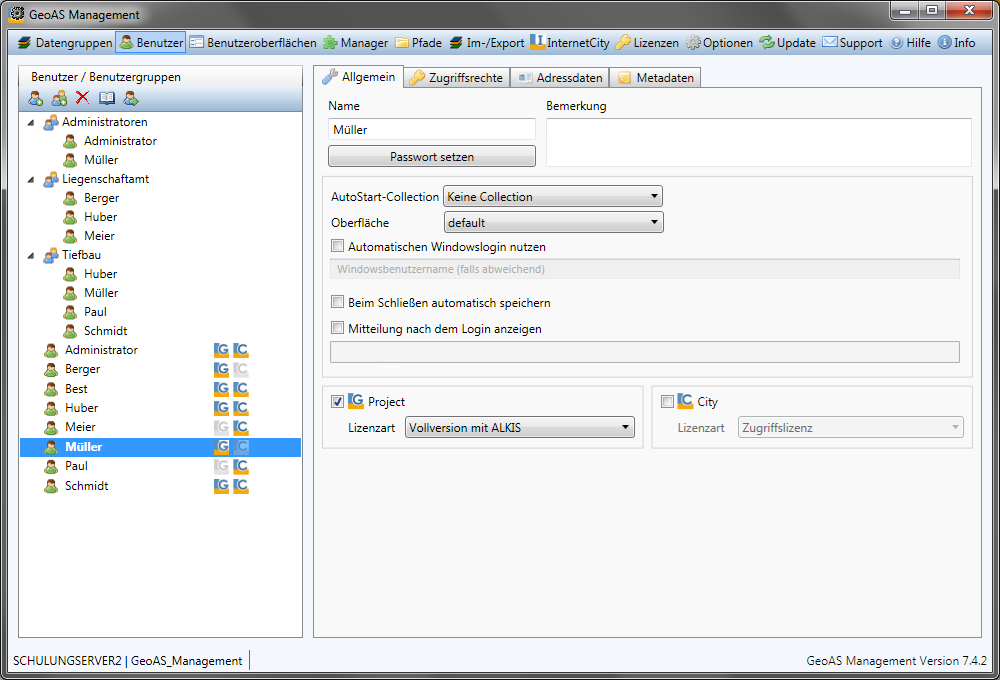Image resolution: width=1000 pixels, height=680 pixels.
Task: Click the Project license icon beside Berger
Action: (222, 370)
